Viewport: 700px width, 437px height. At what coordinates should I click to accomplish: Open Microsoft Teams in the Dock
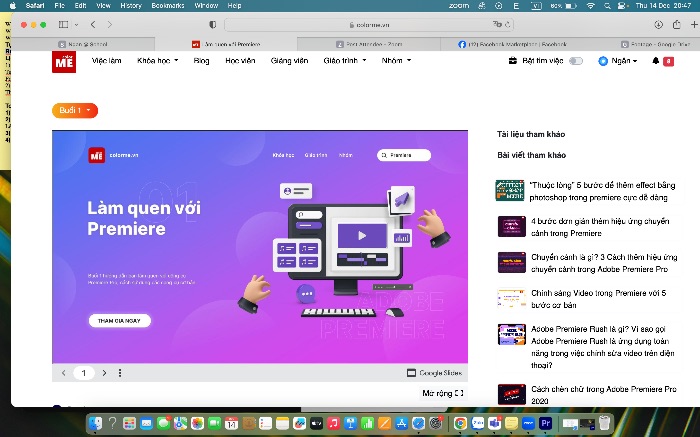coord(494,422)
